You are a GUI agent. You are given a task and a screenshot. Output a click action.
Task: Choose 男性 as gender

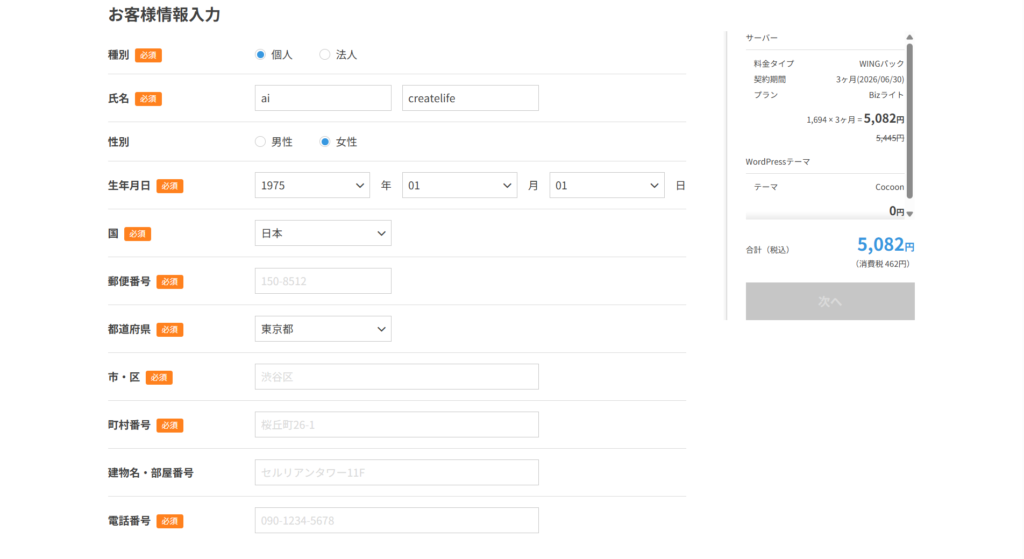click(261, 142)
